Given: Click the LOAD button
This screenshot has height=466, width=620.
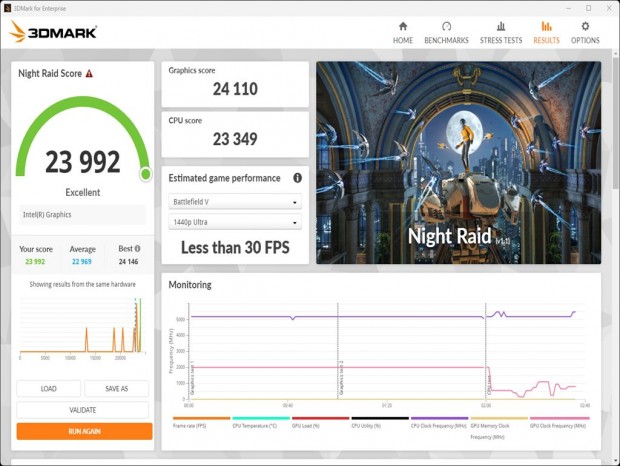Looking at the screenshot, I should point(49,389).
